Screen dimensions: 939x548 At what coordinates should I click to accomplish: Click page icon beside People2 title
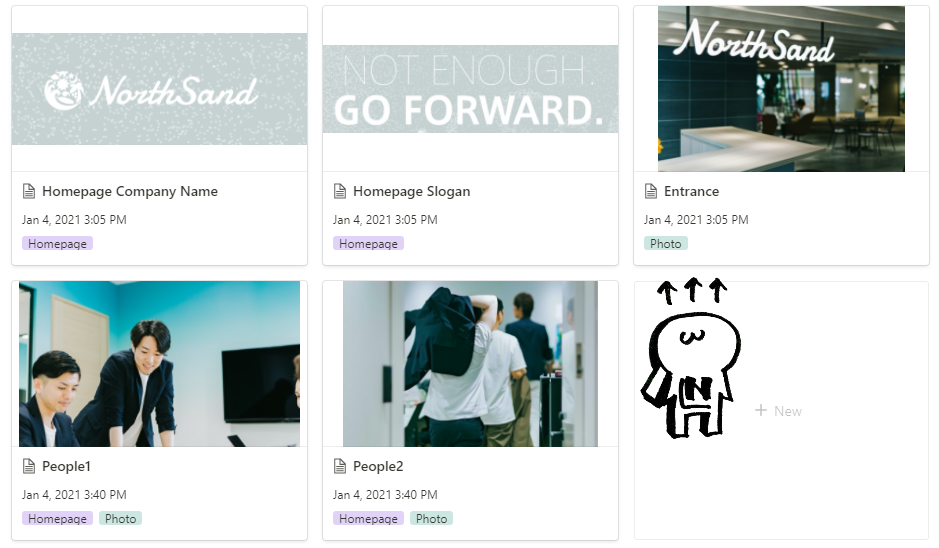(x=340, y=466)
